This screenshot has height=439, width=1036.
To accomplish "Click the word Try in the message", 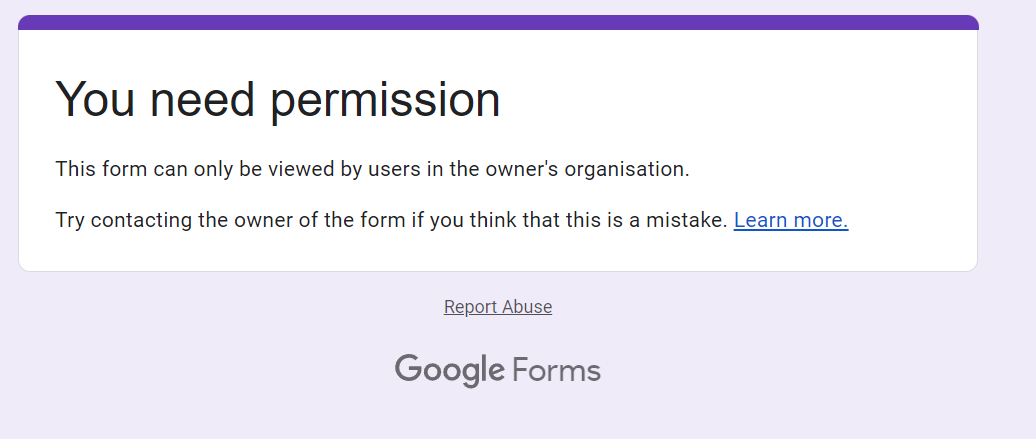I will click(x=70, y=220).
